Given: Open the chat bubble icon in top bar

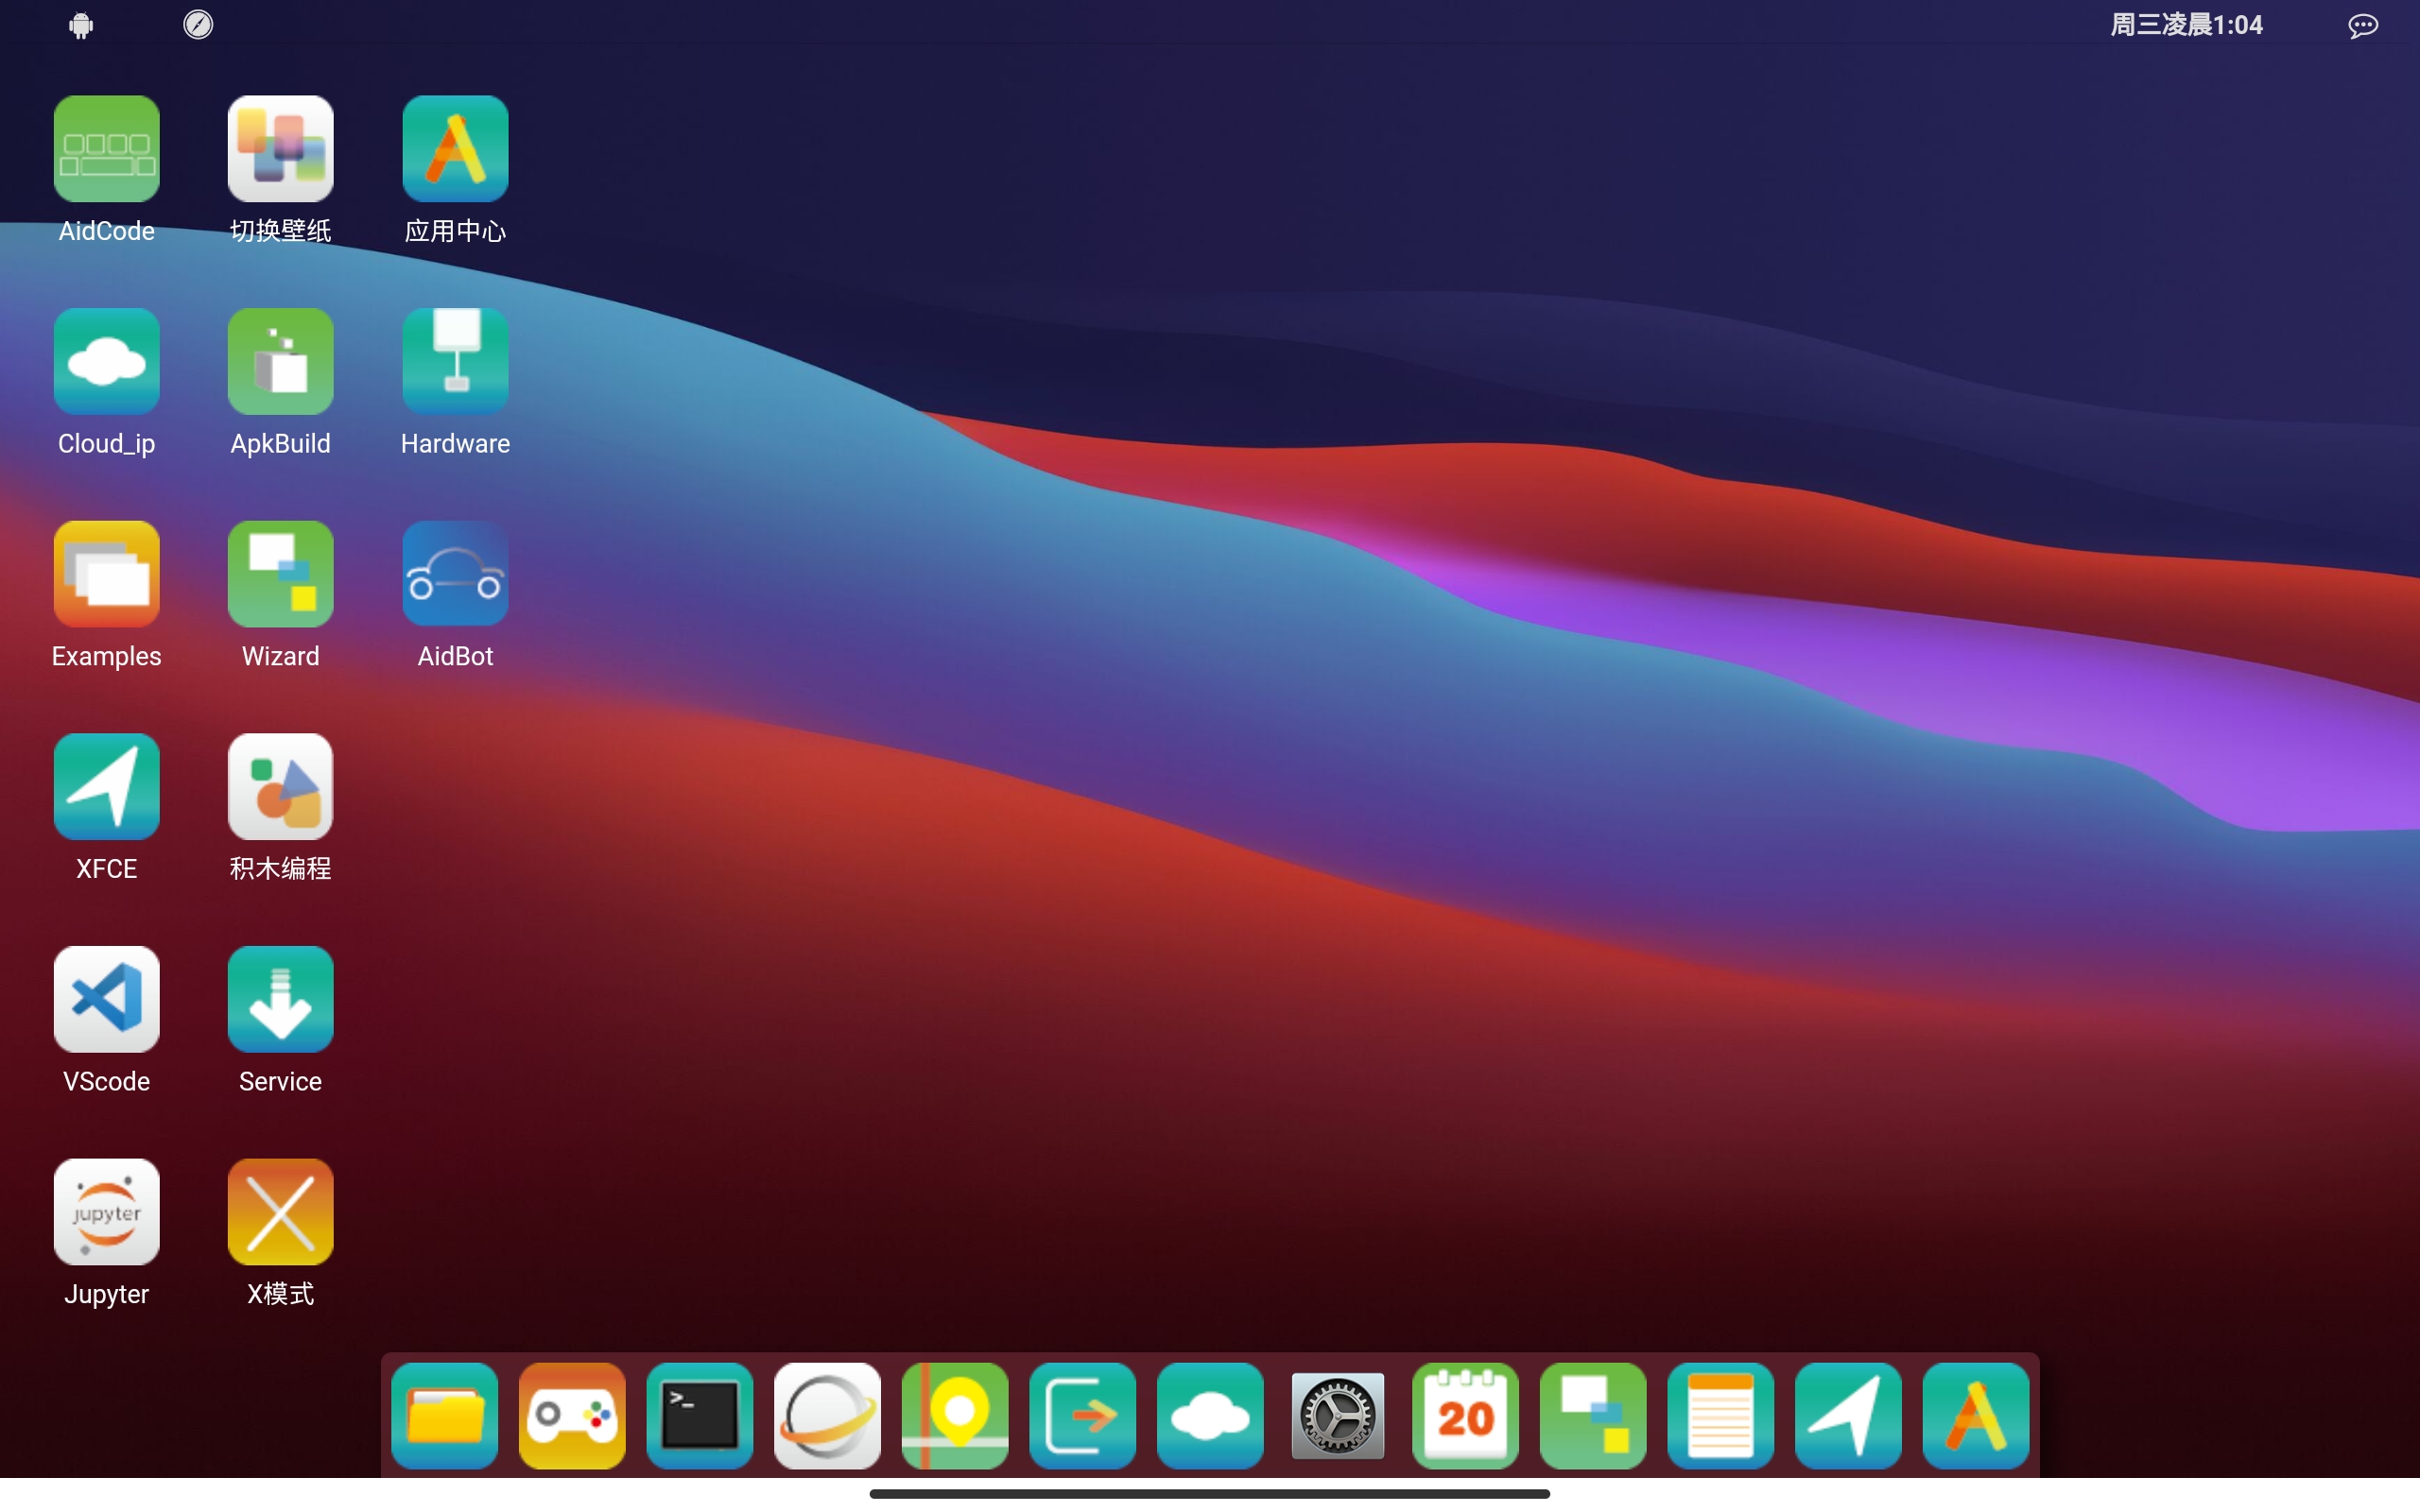Looking at the screenshot, I should tap(2363, 26).
